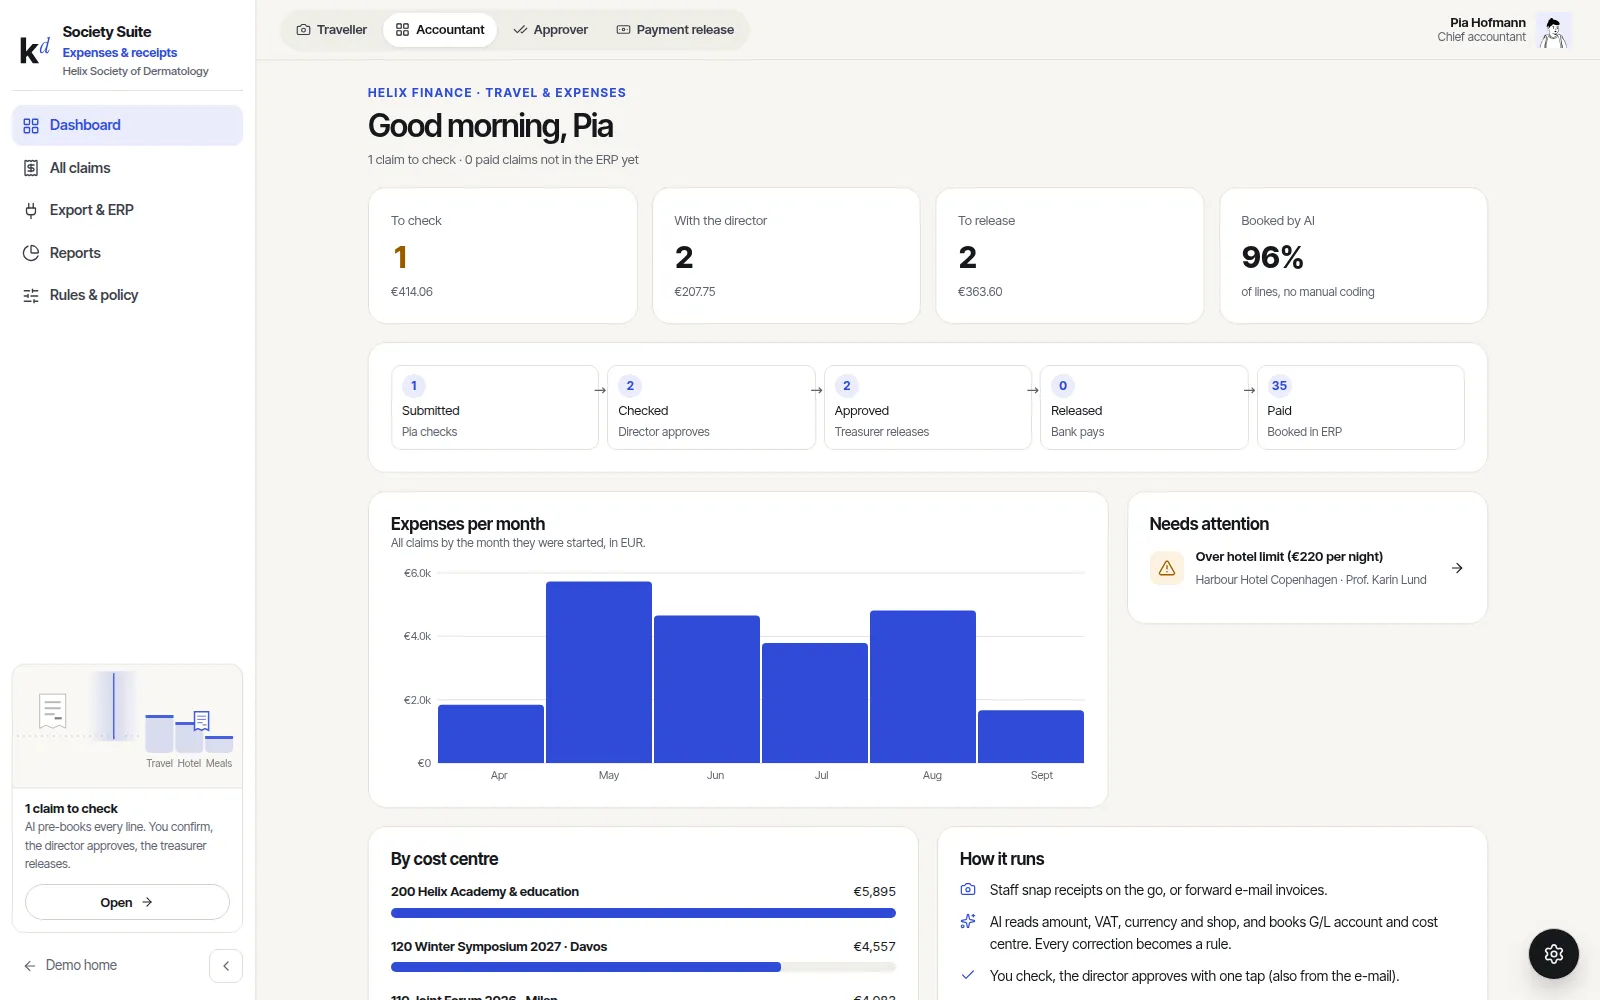Collapse the sidebar with the chevron button
The height and width of the screenshot is (1000, 1600).
coord(226,966)
